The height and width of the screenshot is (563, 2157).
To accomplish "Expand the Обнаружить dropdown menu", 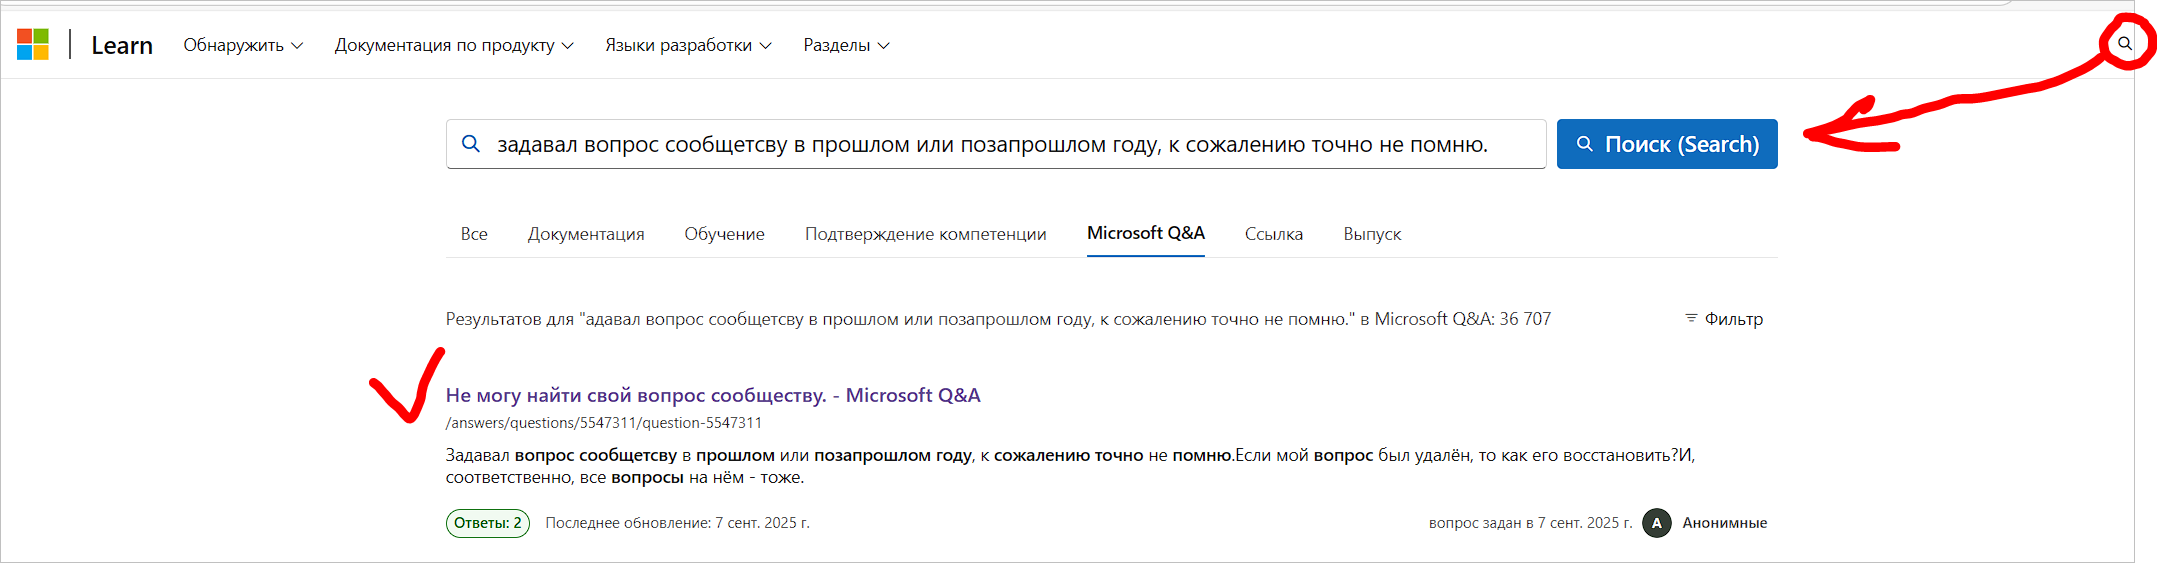I will click(x=243, y=45).
